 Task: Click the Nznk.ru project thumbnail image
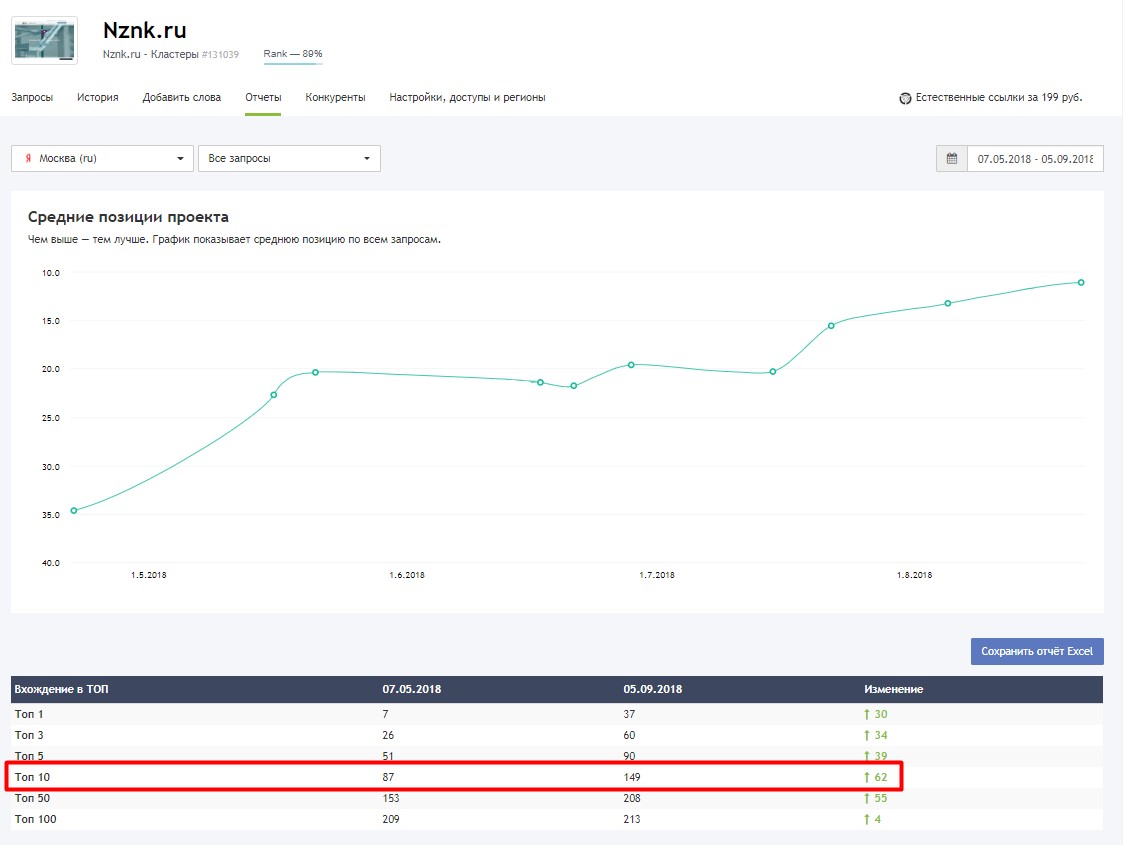click(x=44, y=40)
